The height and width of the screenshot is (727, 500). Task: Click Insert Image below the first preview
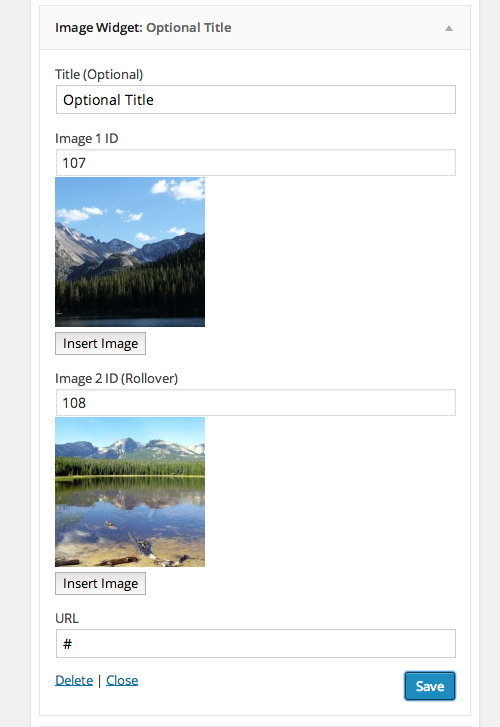[x=100, y=344]
